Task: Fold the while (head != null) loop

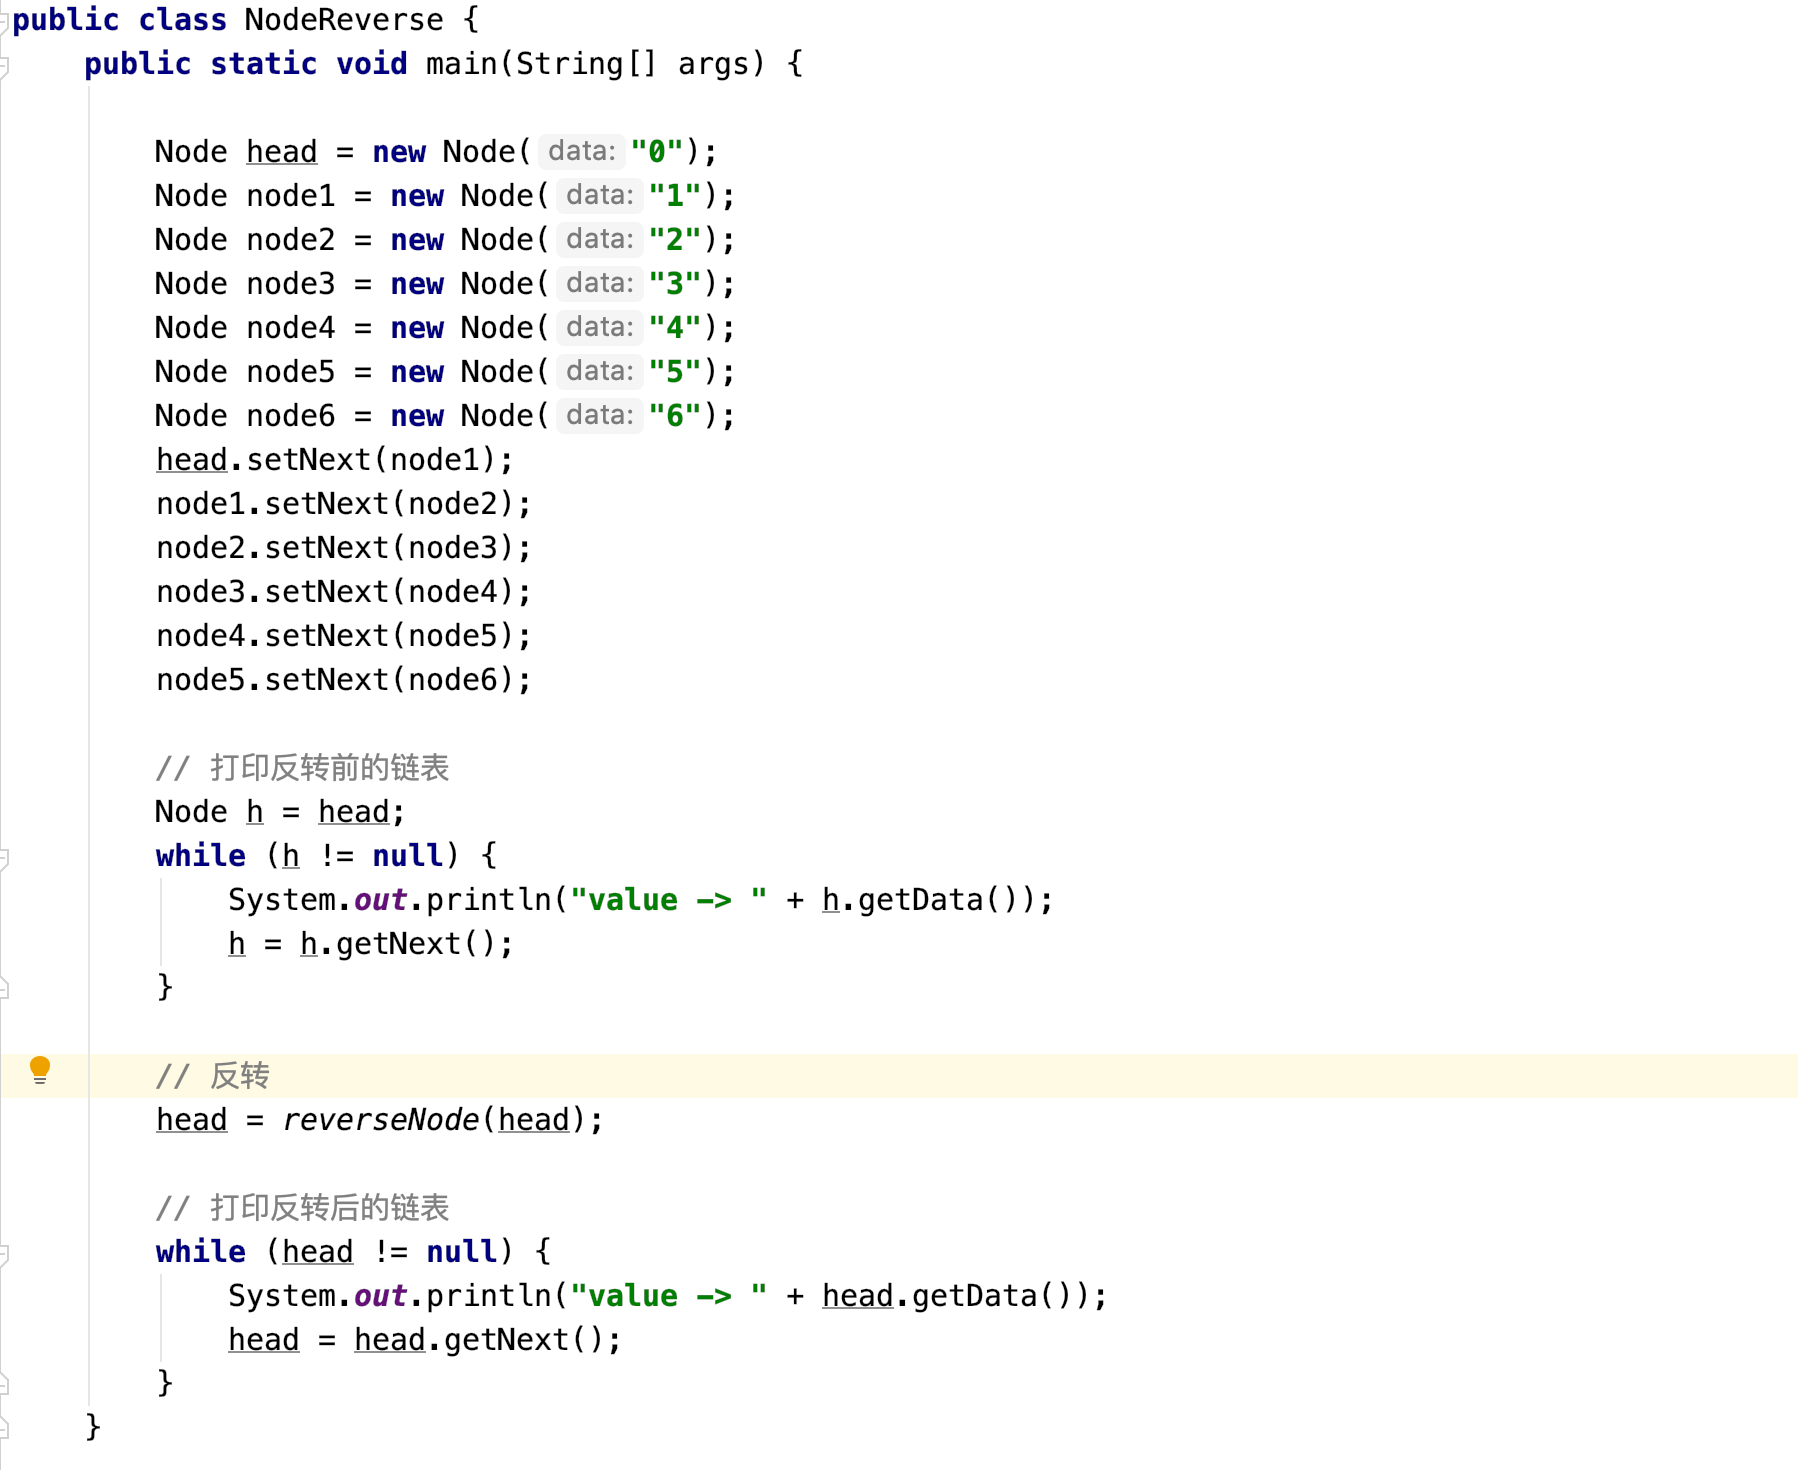Action: [x=4, y=1253]
